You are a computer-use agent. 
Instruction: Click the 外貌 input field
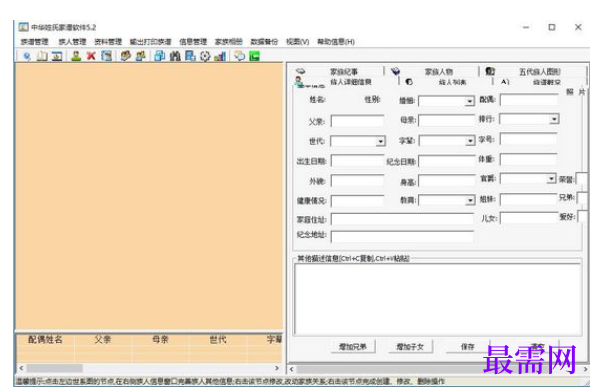pos(357,181)
